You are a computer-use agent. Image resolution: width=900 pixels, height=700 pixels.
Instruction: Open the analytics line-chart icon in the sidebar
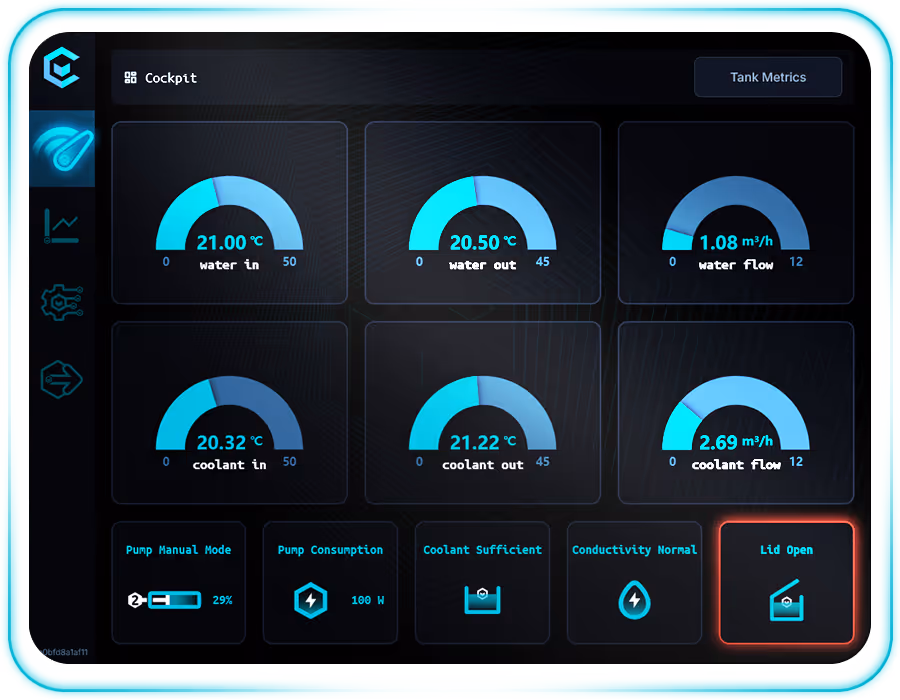pyautogui.click(x=62, y=225)
